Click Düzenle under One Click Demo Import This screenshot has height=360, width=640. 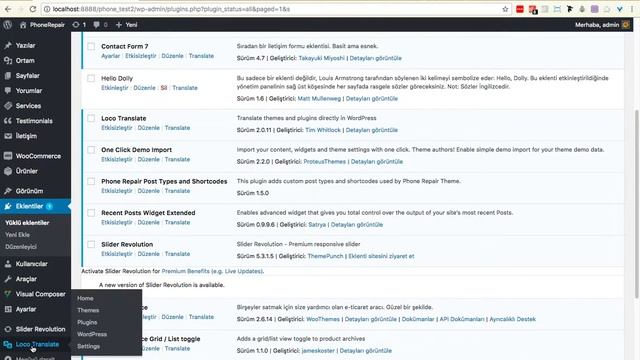click(x=149, y=159)
